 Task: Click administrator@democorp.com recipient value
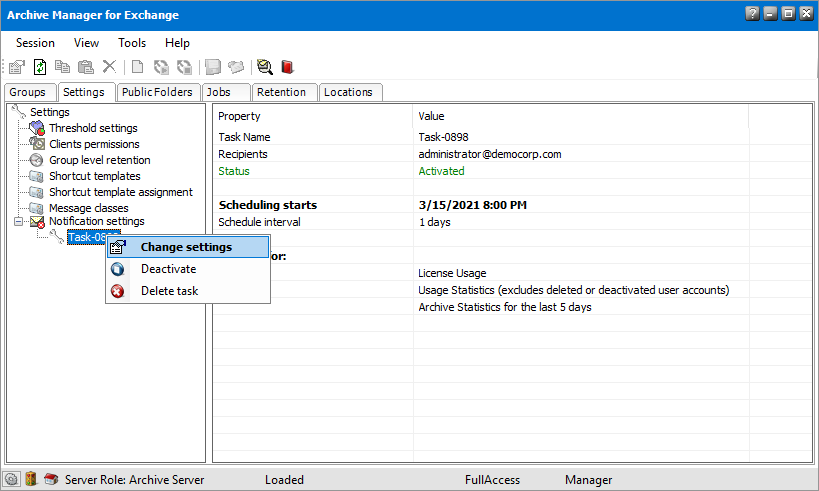(x=490, y=154)
